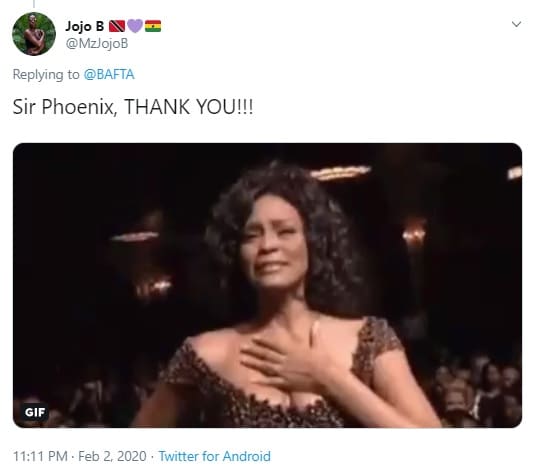Image resolution: width=534 pixels, height=475 pixels.
Task: Click the purple heart emoji in the name
Action: (135, 26)
